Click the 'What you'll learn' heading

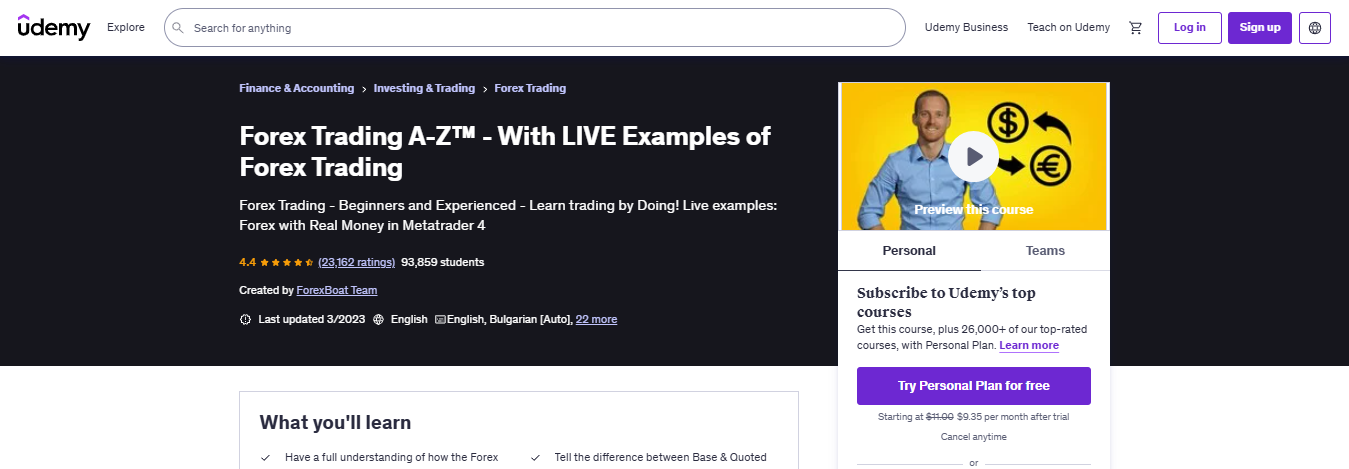pyautogui.click(x=335, y=423)
